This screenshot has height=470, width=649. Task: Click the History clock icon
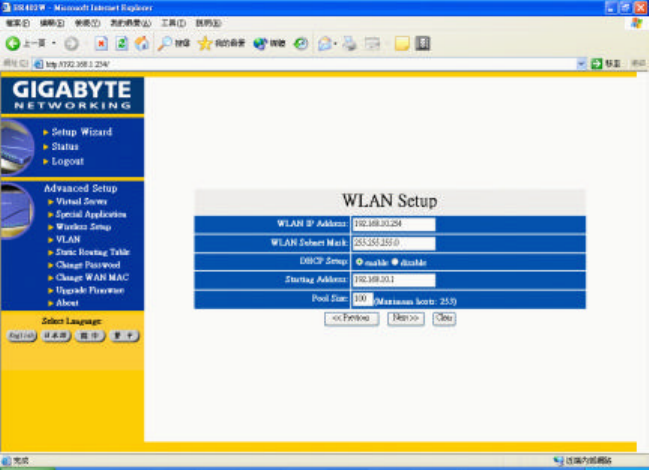coord(301,43)
